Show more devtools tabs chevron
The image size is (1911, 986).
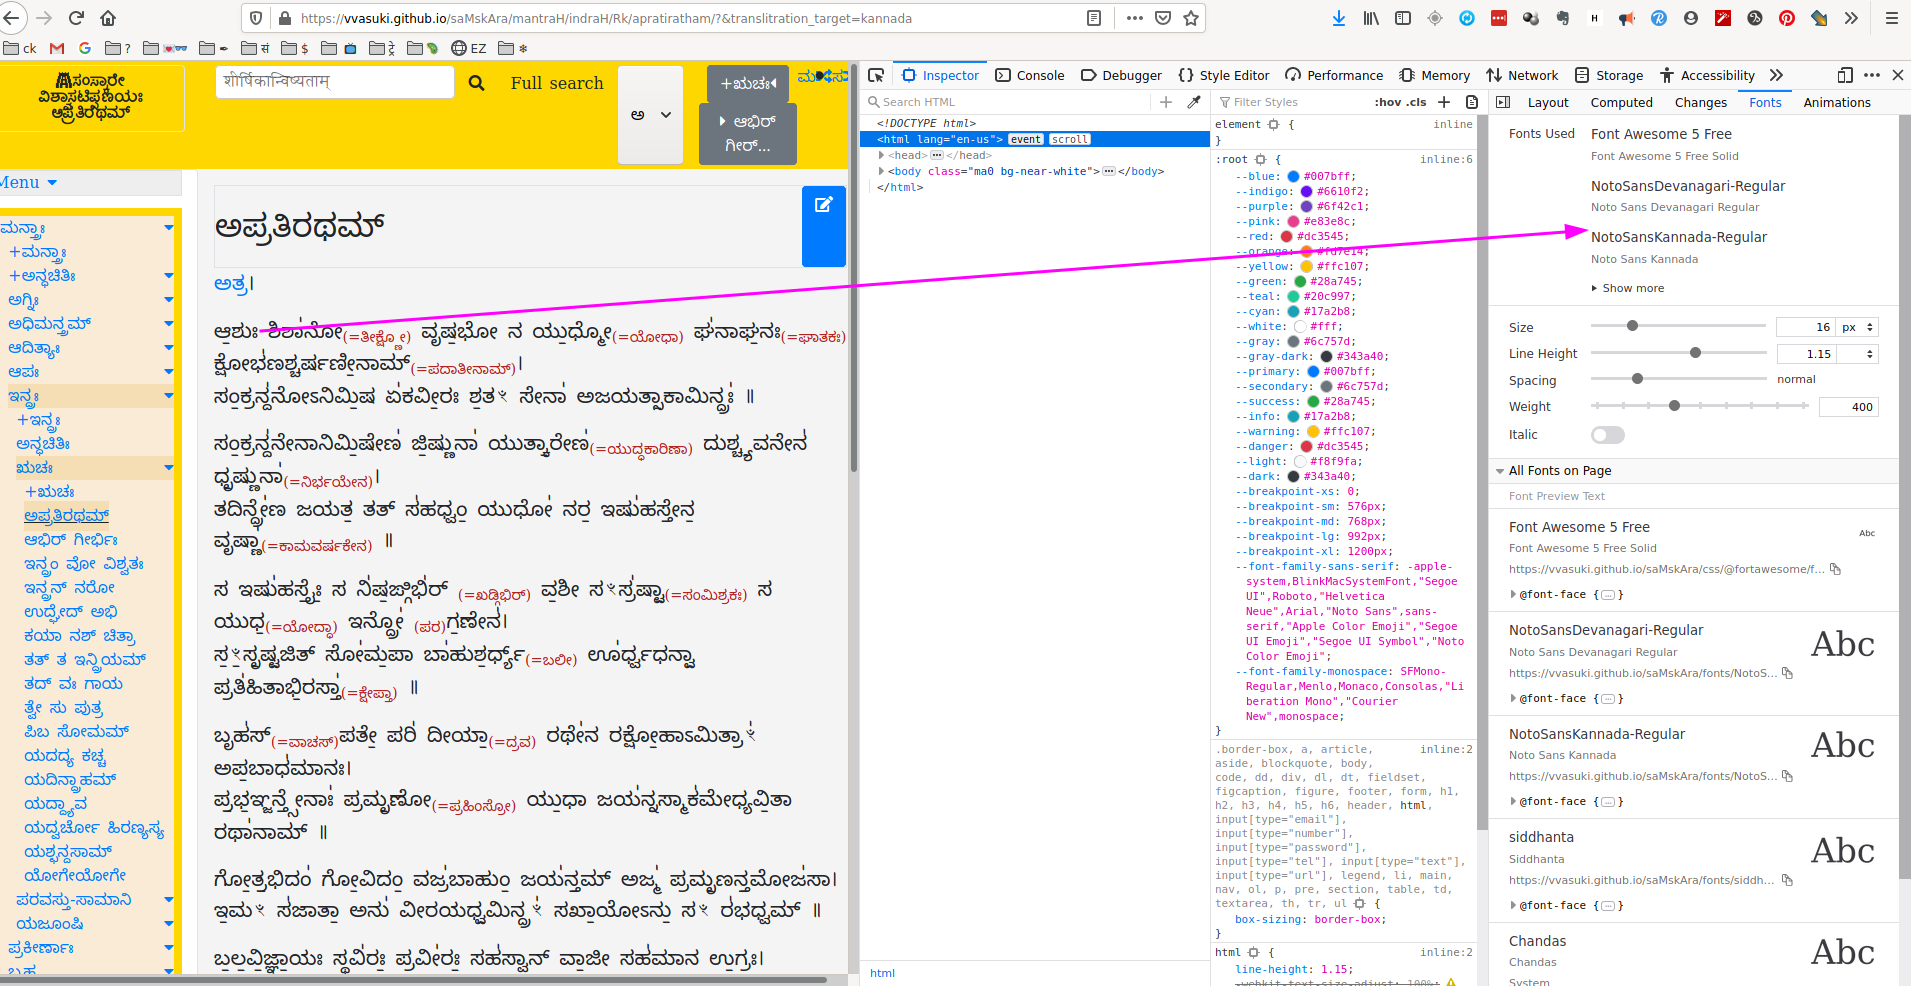(x=1776, y=75)
